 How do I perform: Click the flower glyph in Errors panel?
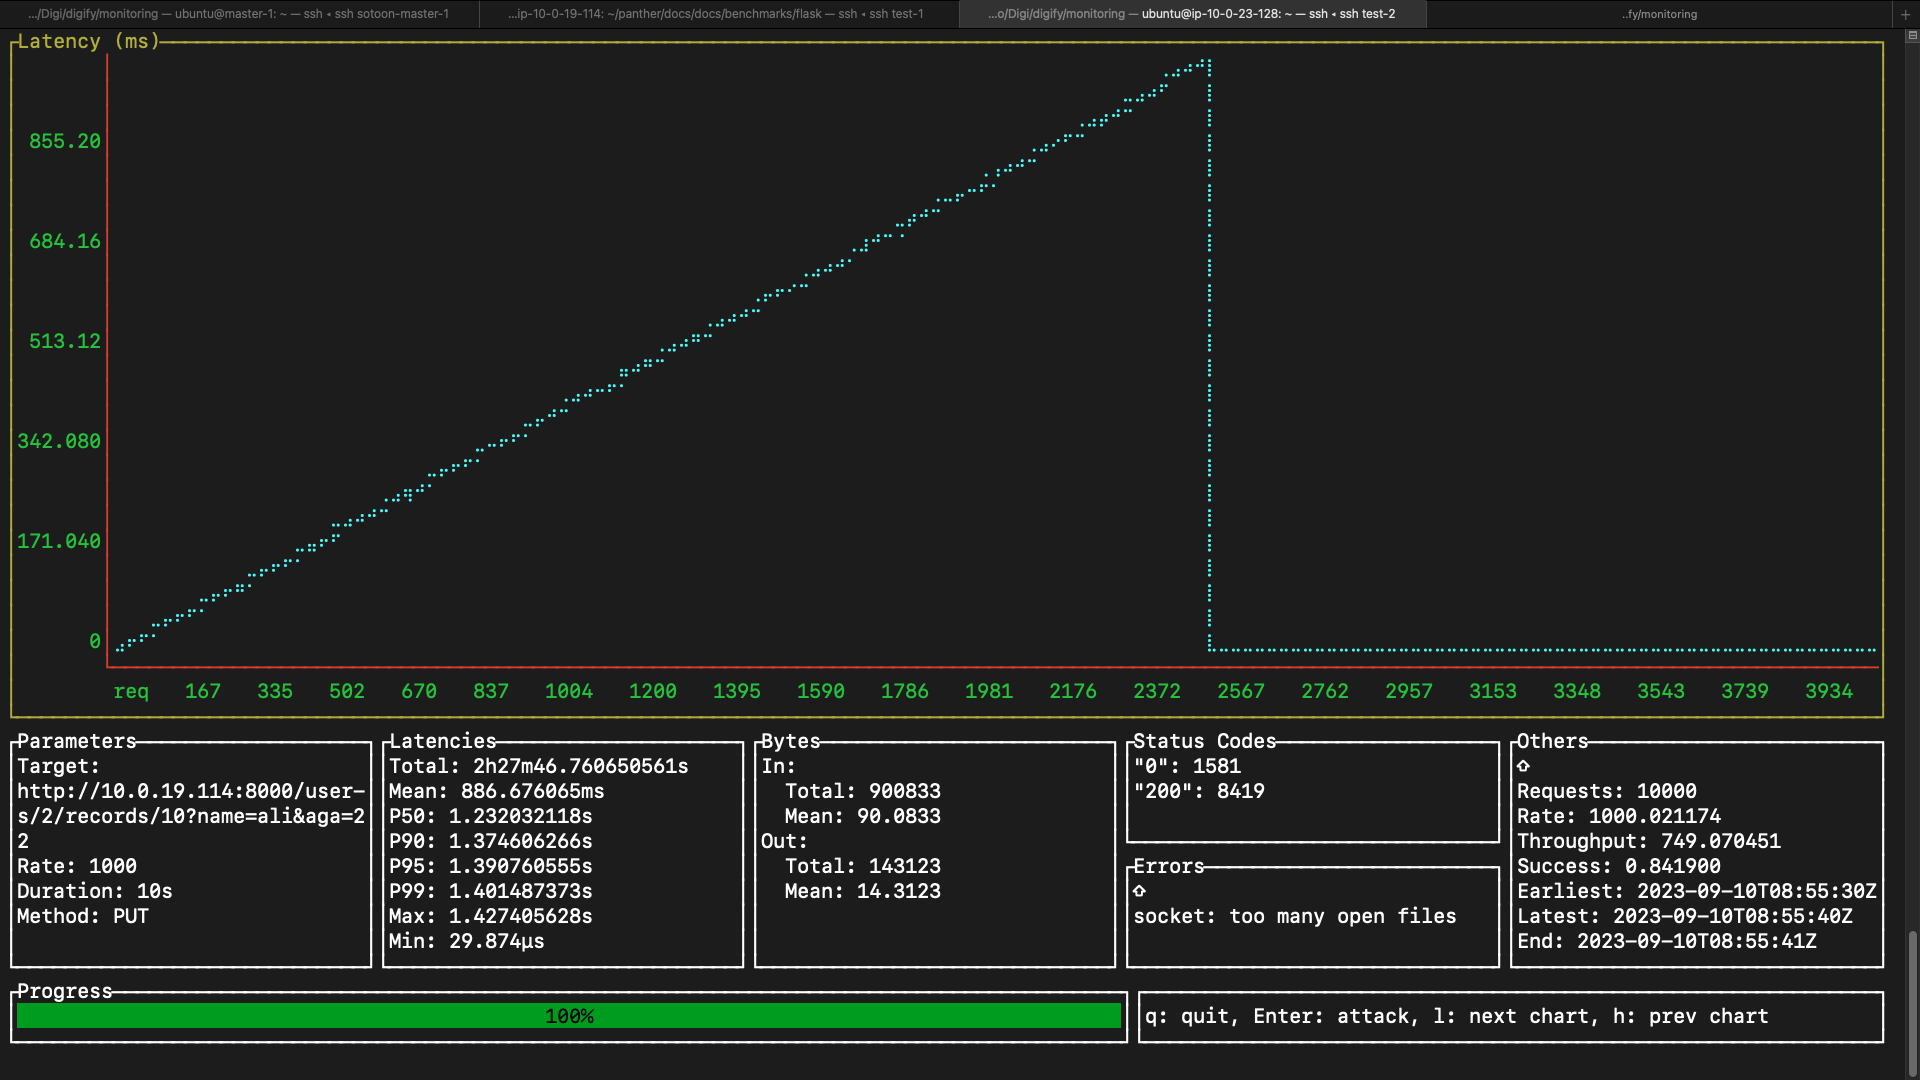(x=1139, y=891)
